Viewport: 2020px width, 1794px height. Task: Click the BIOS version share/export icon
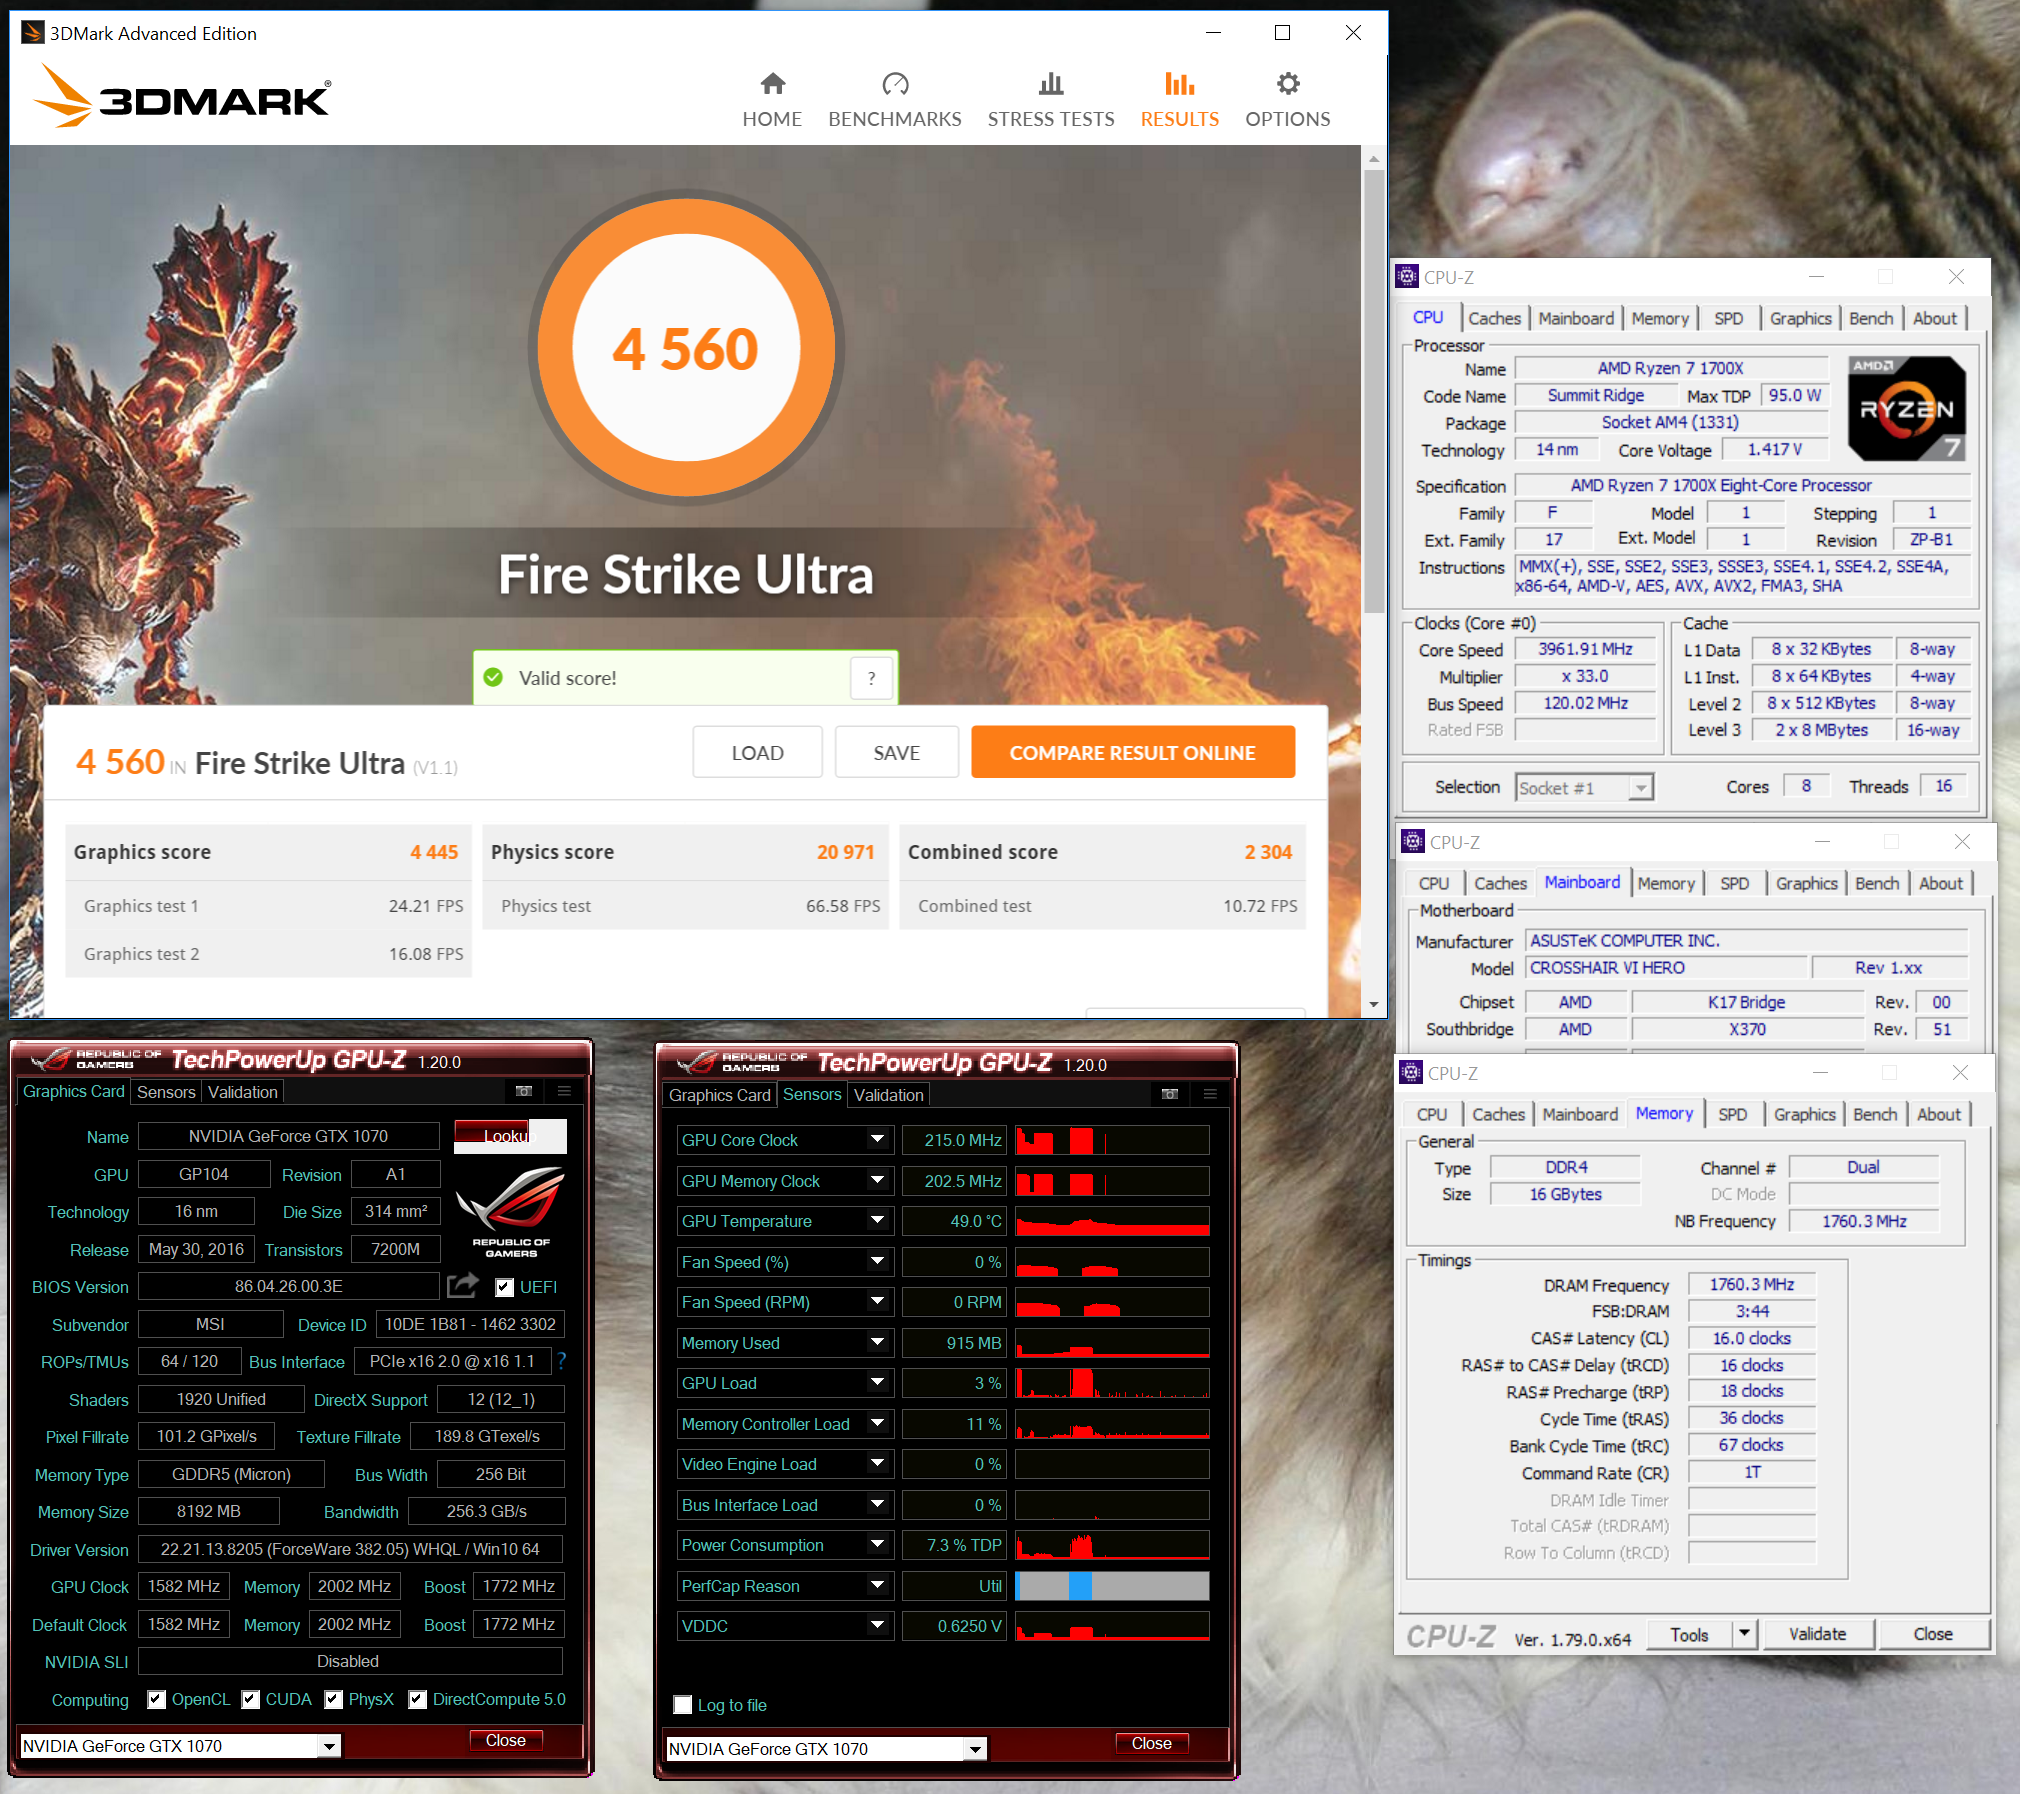coord(462,1285)
